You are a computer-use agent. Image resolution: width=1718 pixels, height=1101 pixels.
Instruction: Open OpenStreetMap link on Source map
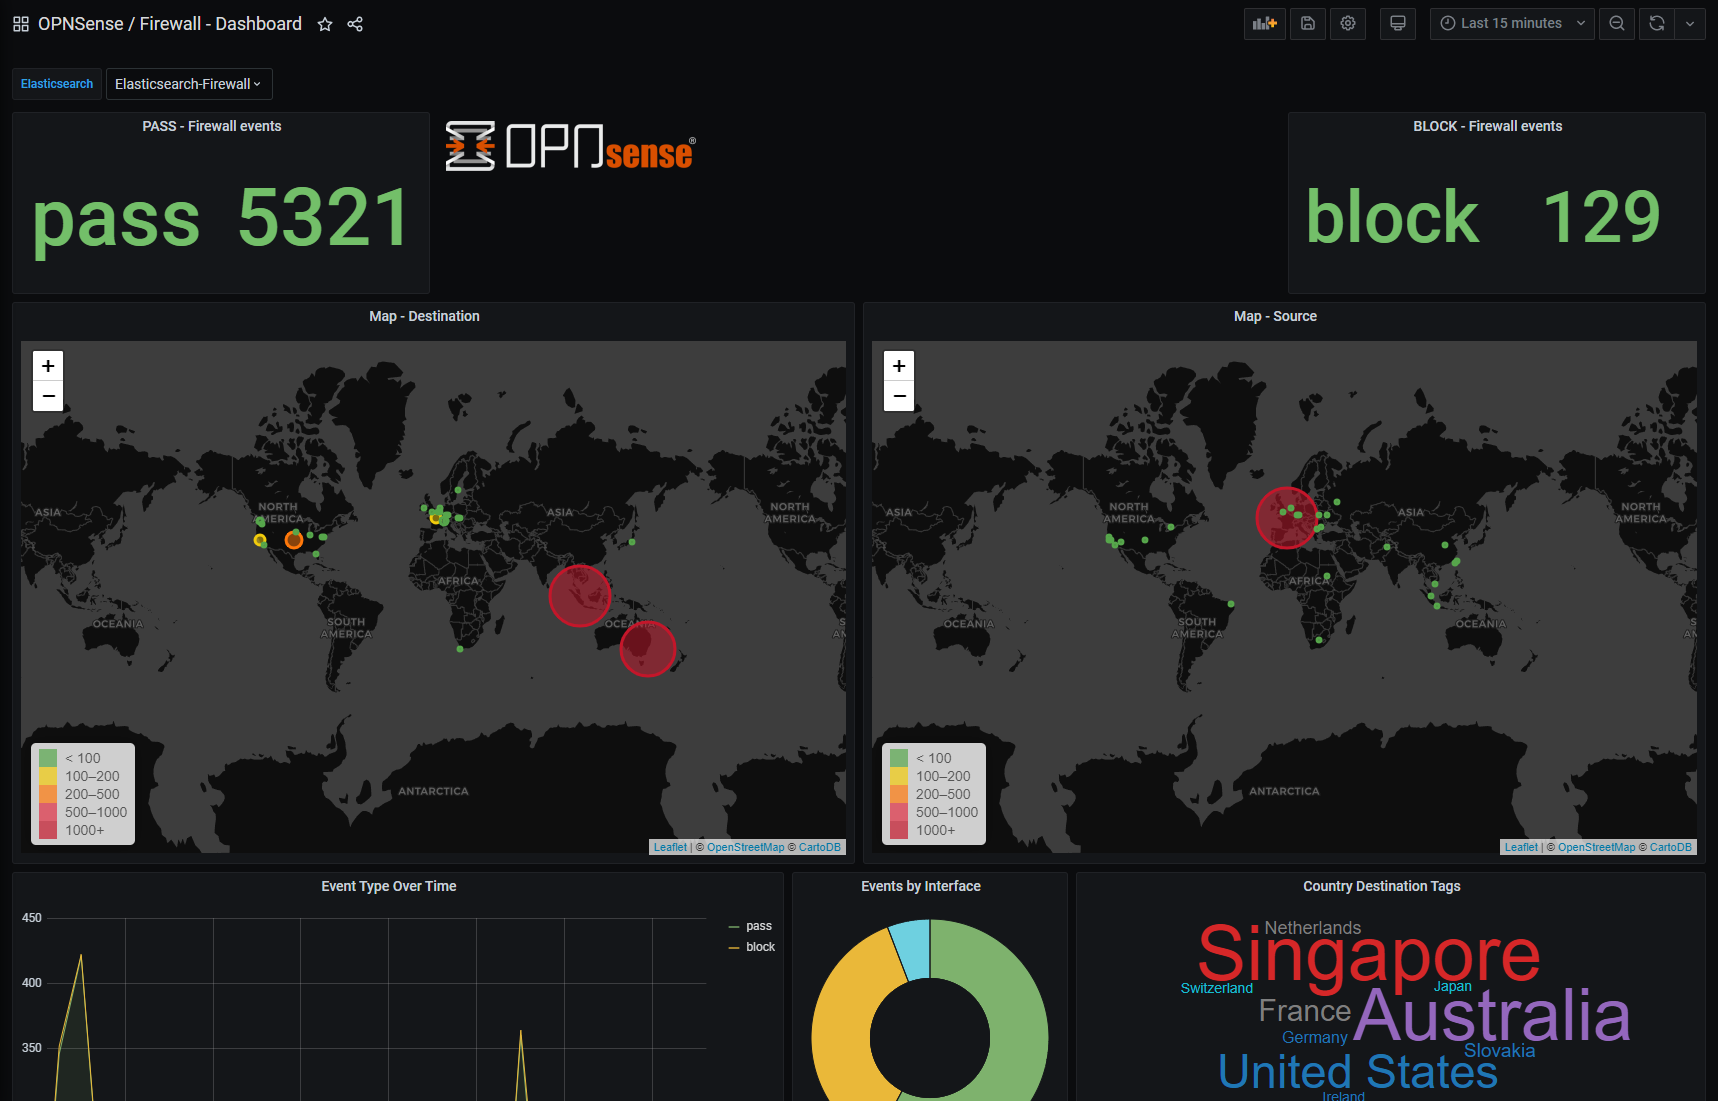click(1597, 847)
